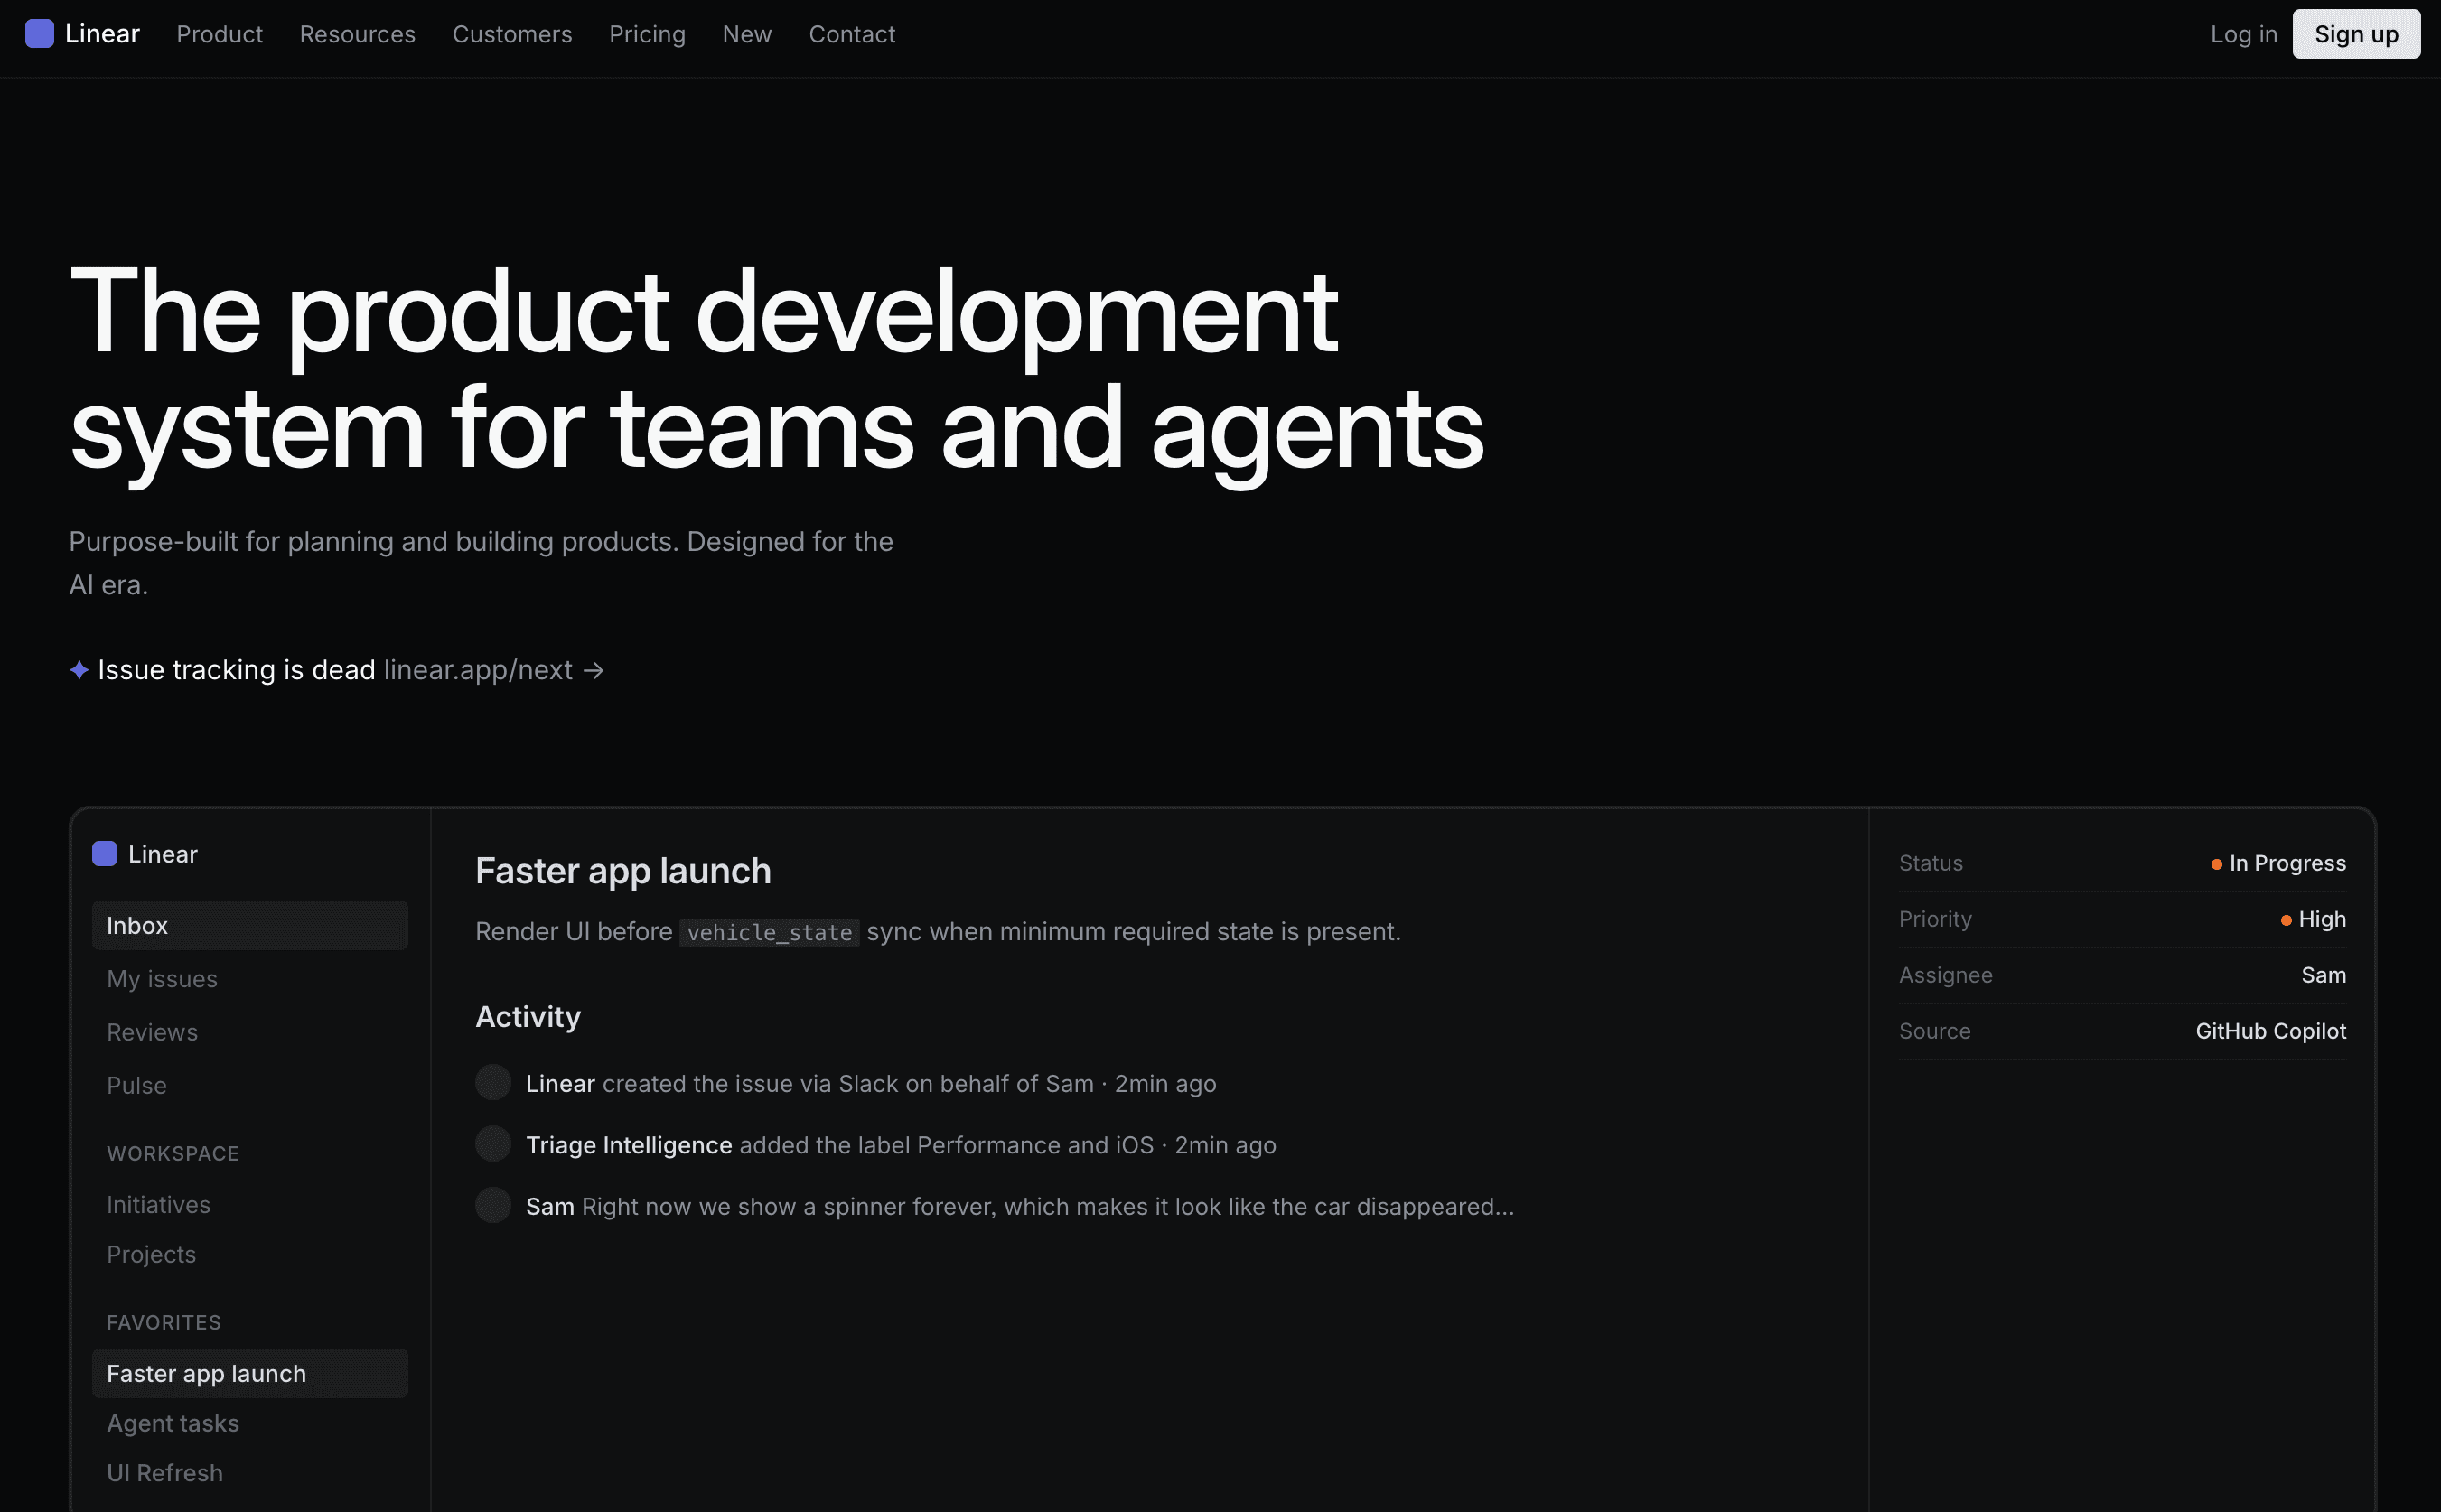2441x1512 pixels.
Task: Go to the Pricing page
Action: (x=647, y=34)
